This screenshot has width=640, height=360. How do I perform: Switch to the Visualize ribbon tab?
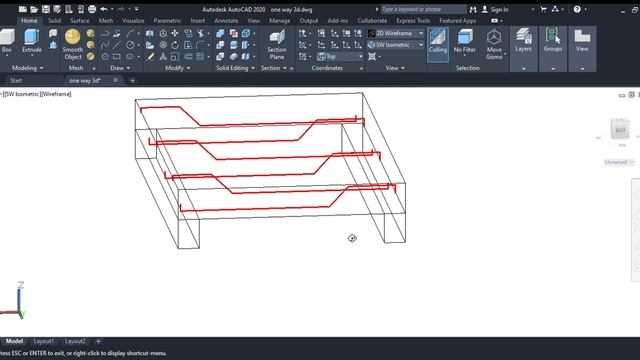(x=133, y=20)
